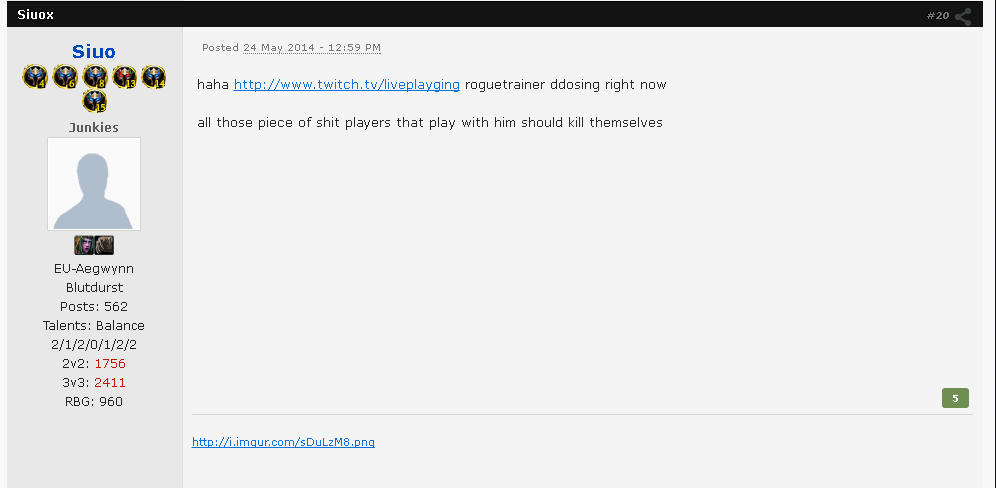Image resolution: width=996 pixels, height=488 pixels.
Task: Click the RBG: 960 text
Action: 94,402
